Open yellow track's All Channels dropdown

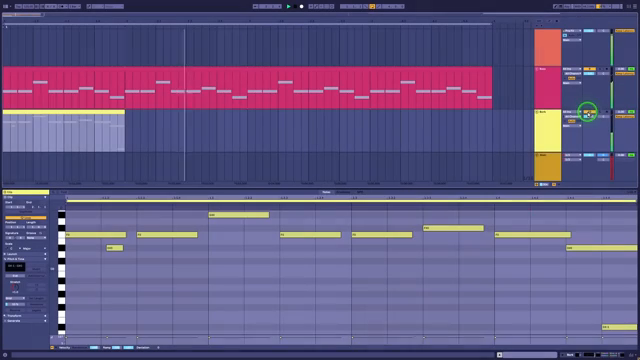tap(573, 117)
